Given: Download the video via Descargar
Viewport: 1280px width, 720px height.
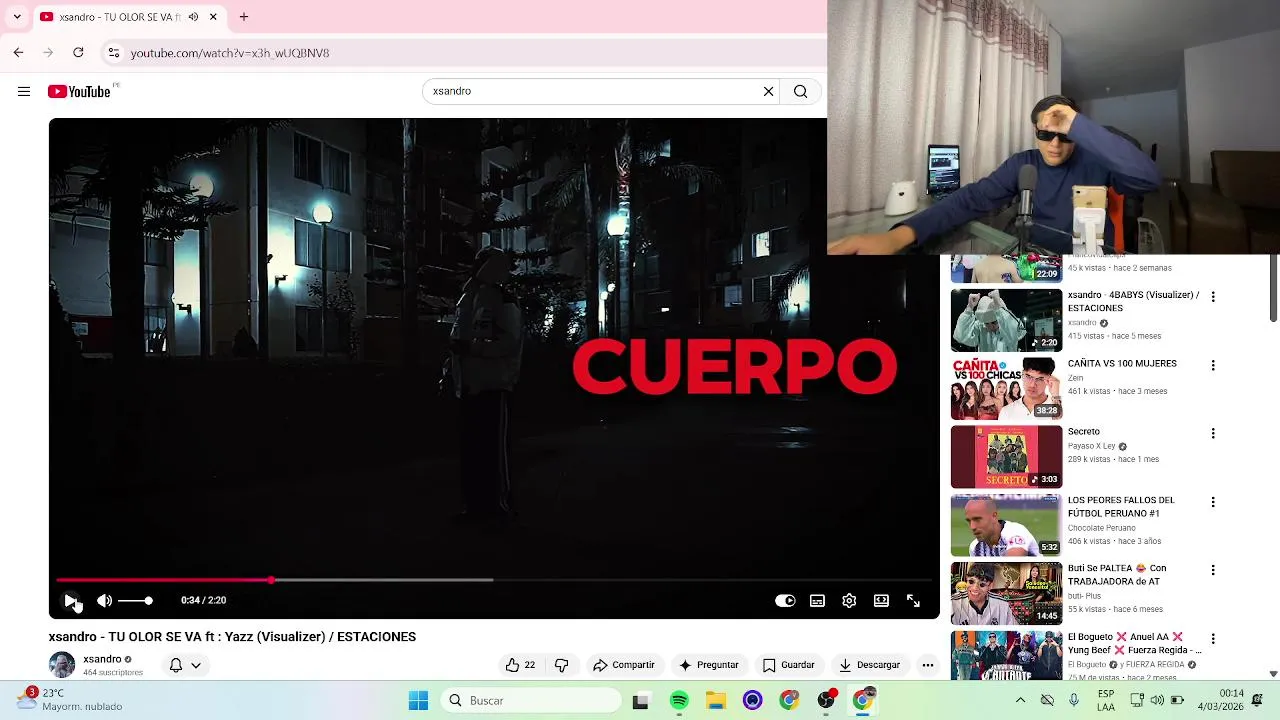Looking at the screenshot, I should tap(869, 665).
